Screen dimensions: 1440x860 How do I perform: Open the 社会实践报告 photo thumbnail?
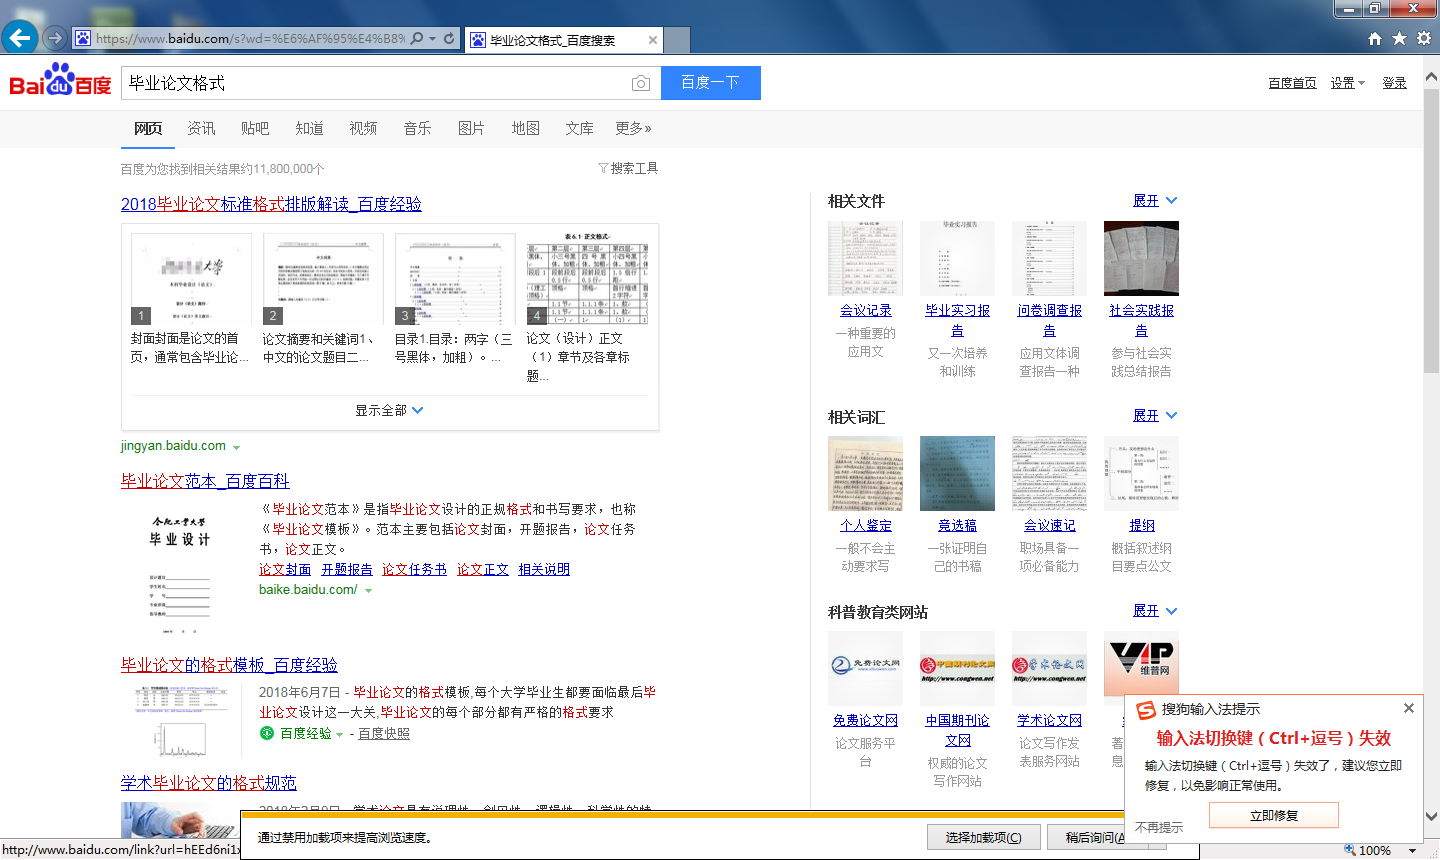[x=1141, y=258]
